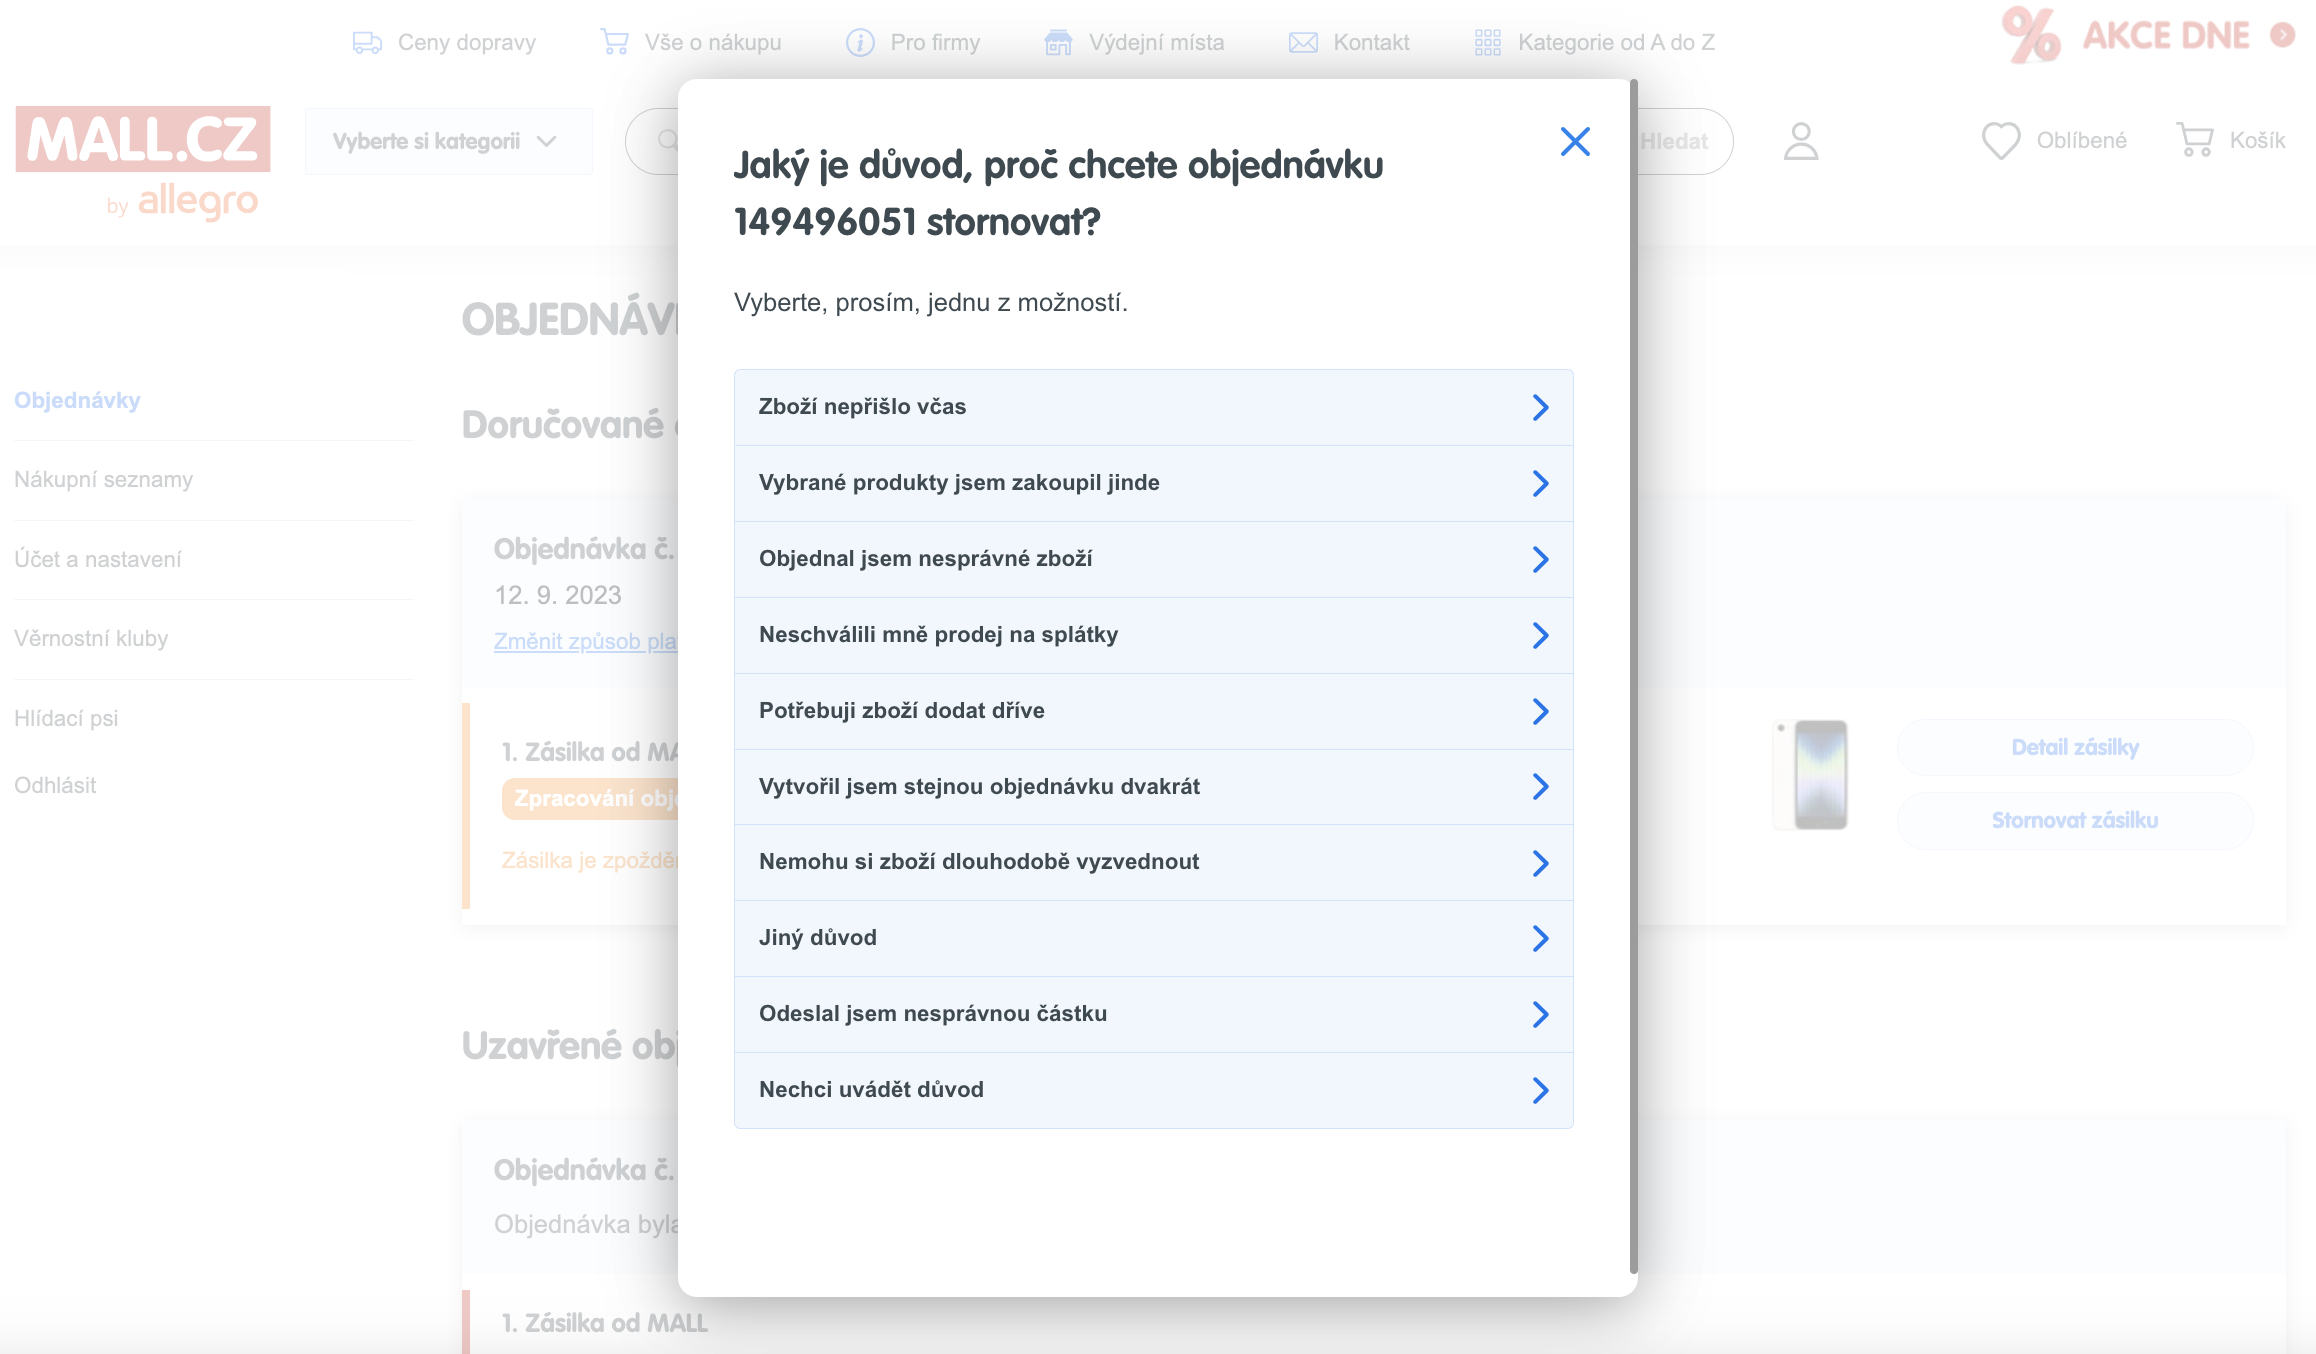Pick Objednal jsem nesprávné zboží option
2316x1354 pixels.
pos(1153,559)
